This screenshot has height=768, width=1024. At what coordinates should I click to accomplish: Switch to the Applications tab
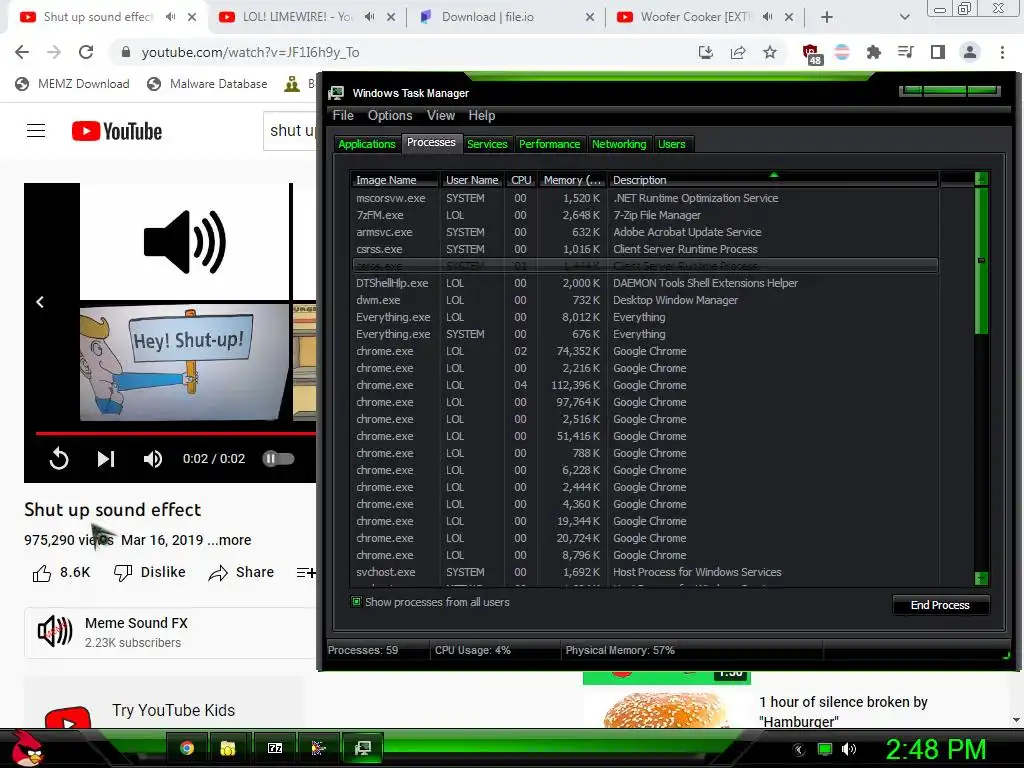click(367, 144)
